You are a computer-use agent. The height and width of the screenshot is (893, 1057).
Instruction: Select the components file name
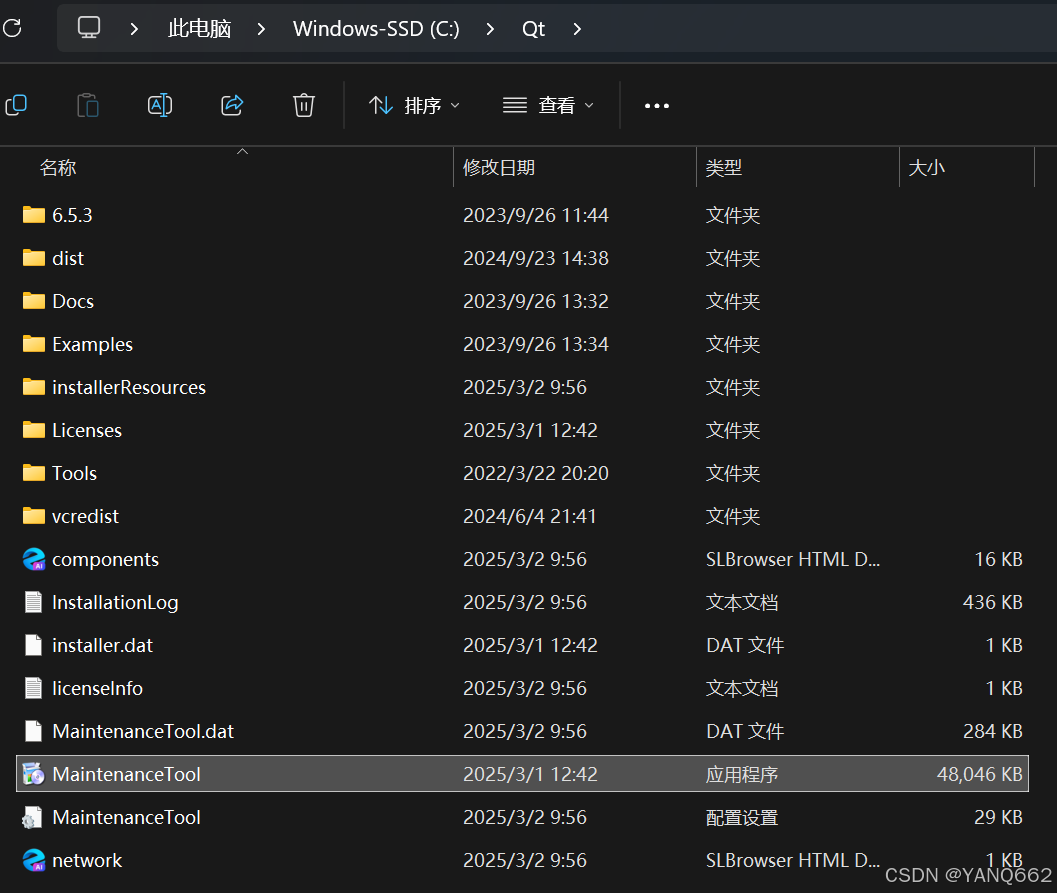105,559
